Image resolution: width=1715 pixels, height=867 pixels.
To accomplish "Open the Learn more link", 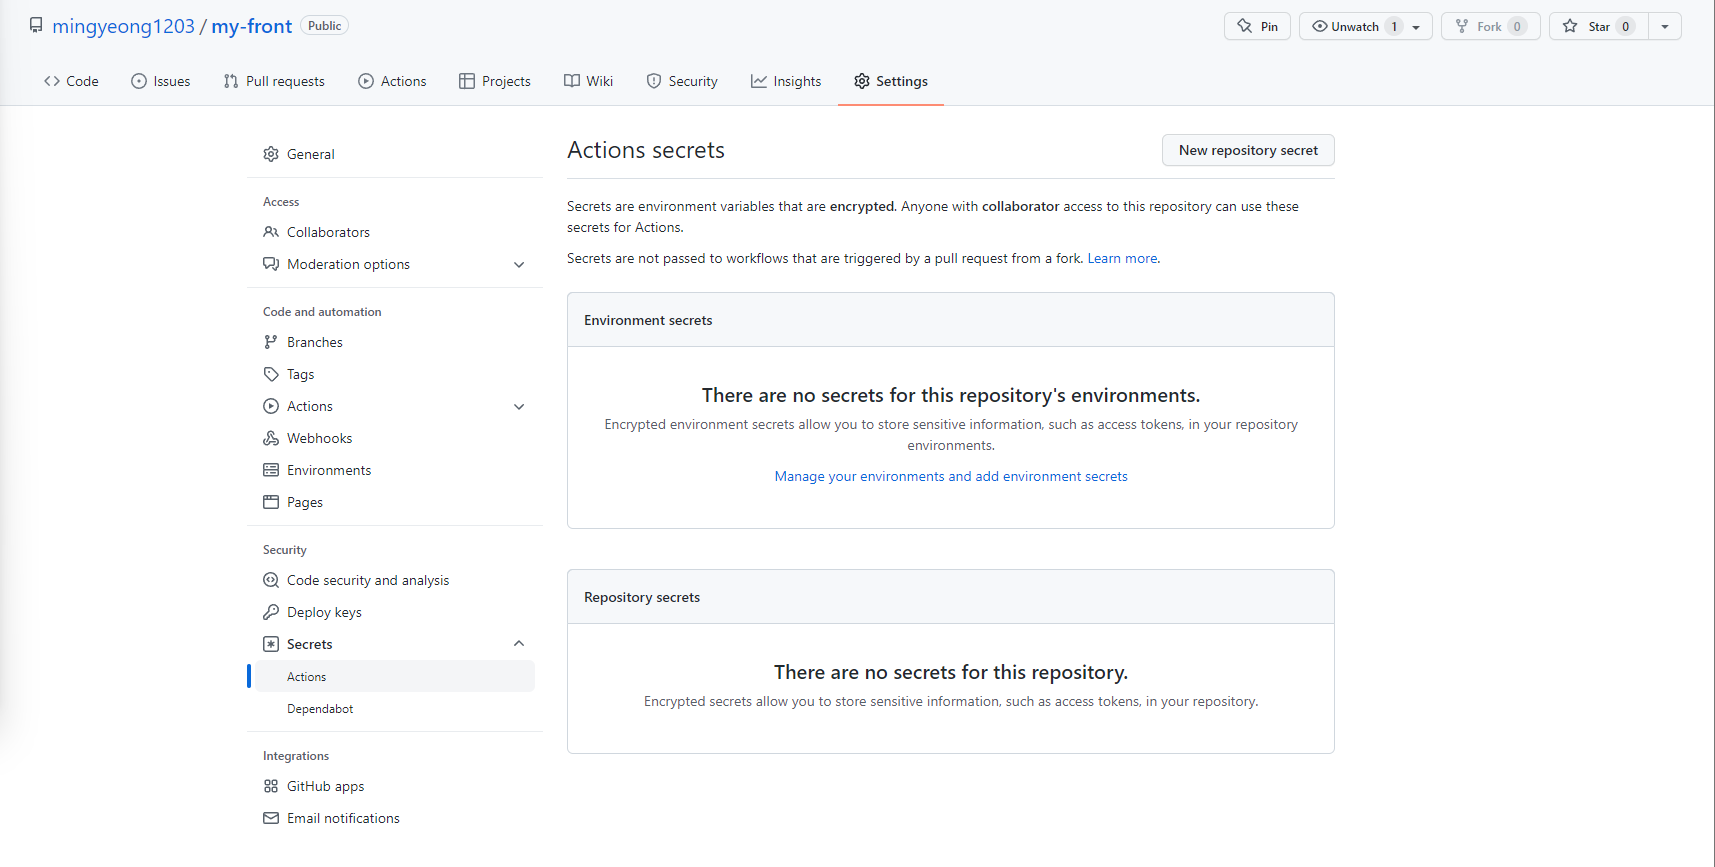I will tap(1122, 258).
